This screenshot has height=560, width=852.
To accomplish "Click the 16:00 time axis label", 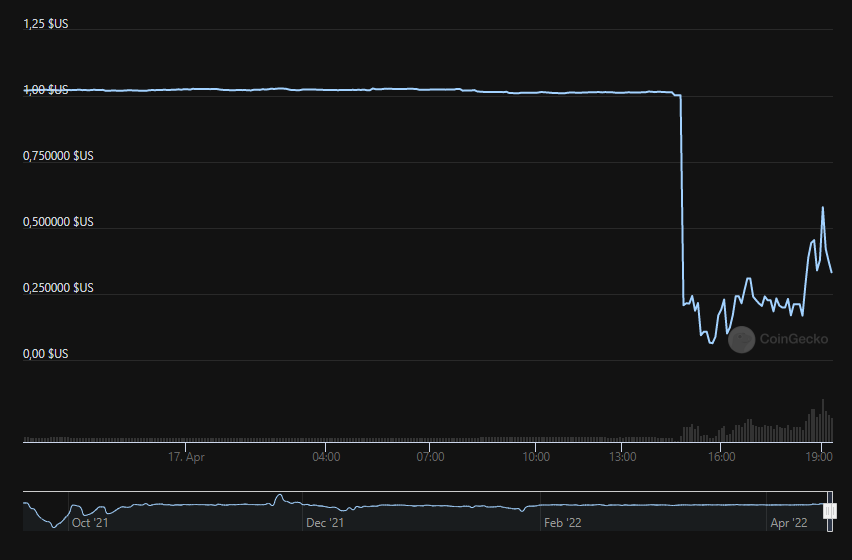I will [721, 457].
